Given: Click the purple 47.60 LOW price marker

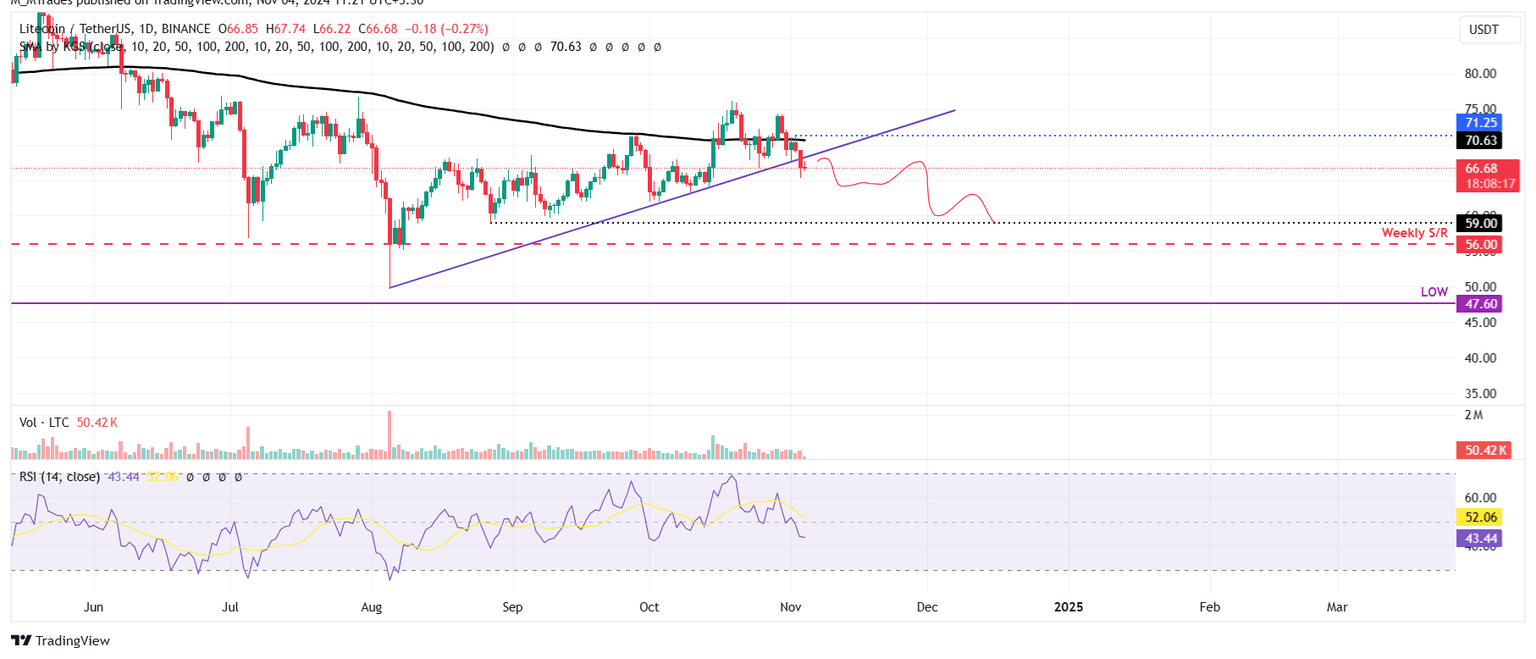Looking at the screenshot, I should coord(1480,303).
